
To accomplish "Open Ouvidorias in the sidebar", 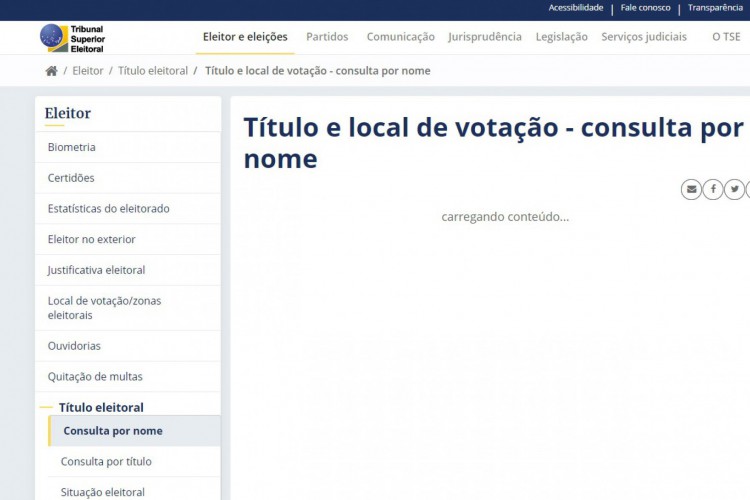I will (x=128, y=346).
